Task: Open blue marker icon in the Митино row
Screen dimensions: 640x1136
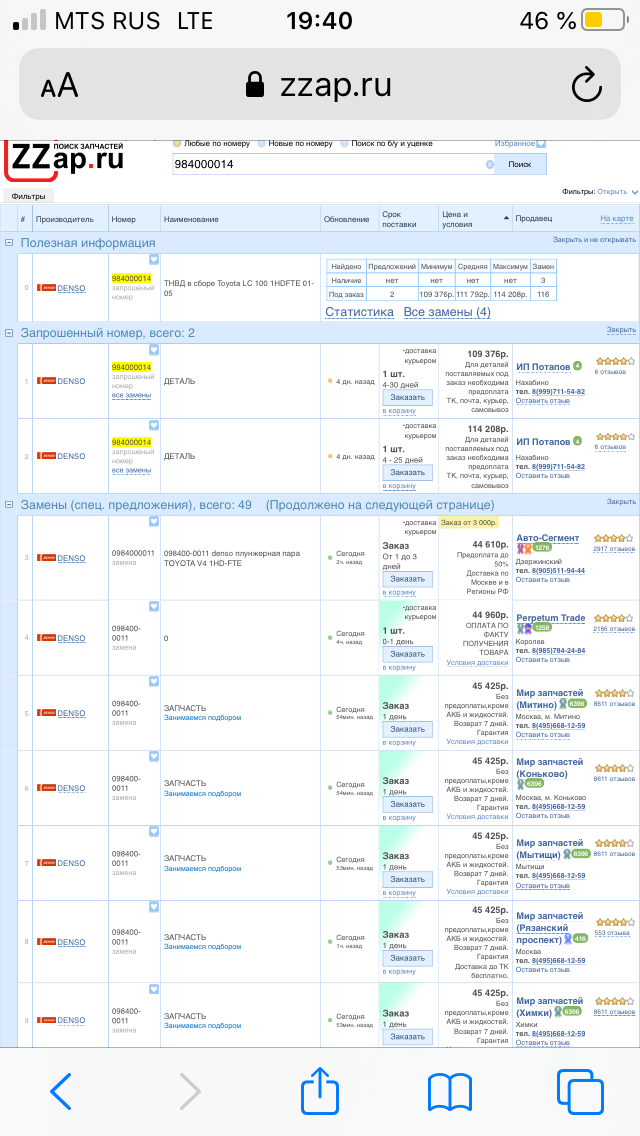Action: point(154,681)
